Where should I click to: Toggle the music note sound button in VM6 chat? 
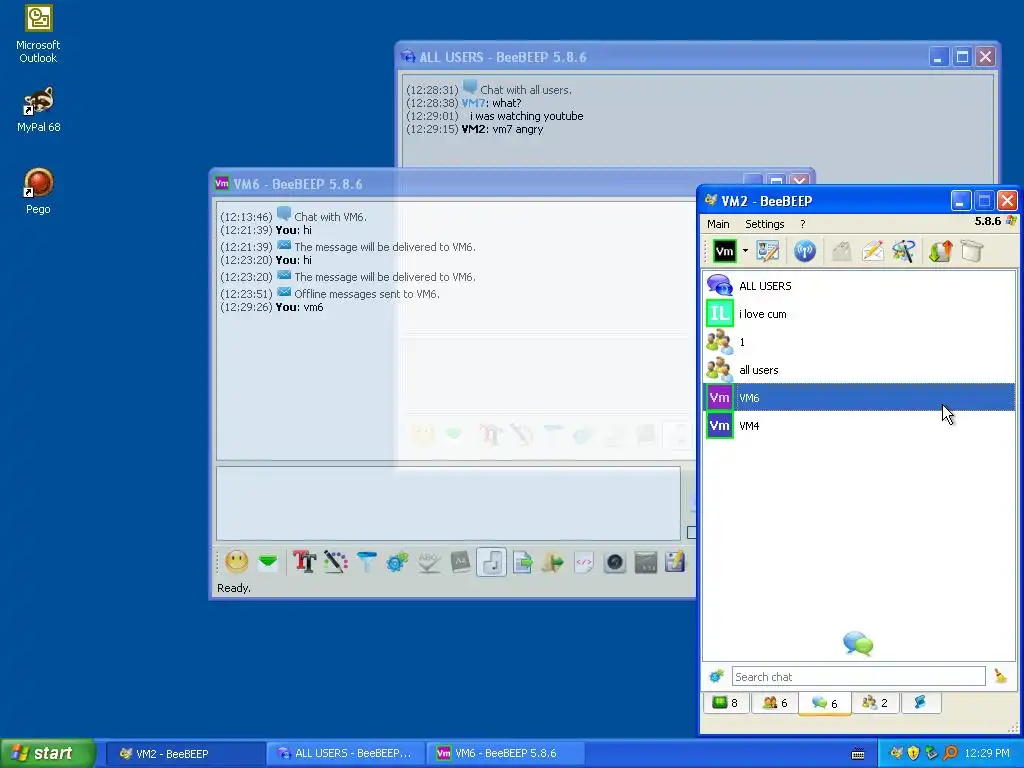[x=491, y=562]
